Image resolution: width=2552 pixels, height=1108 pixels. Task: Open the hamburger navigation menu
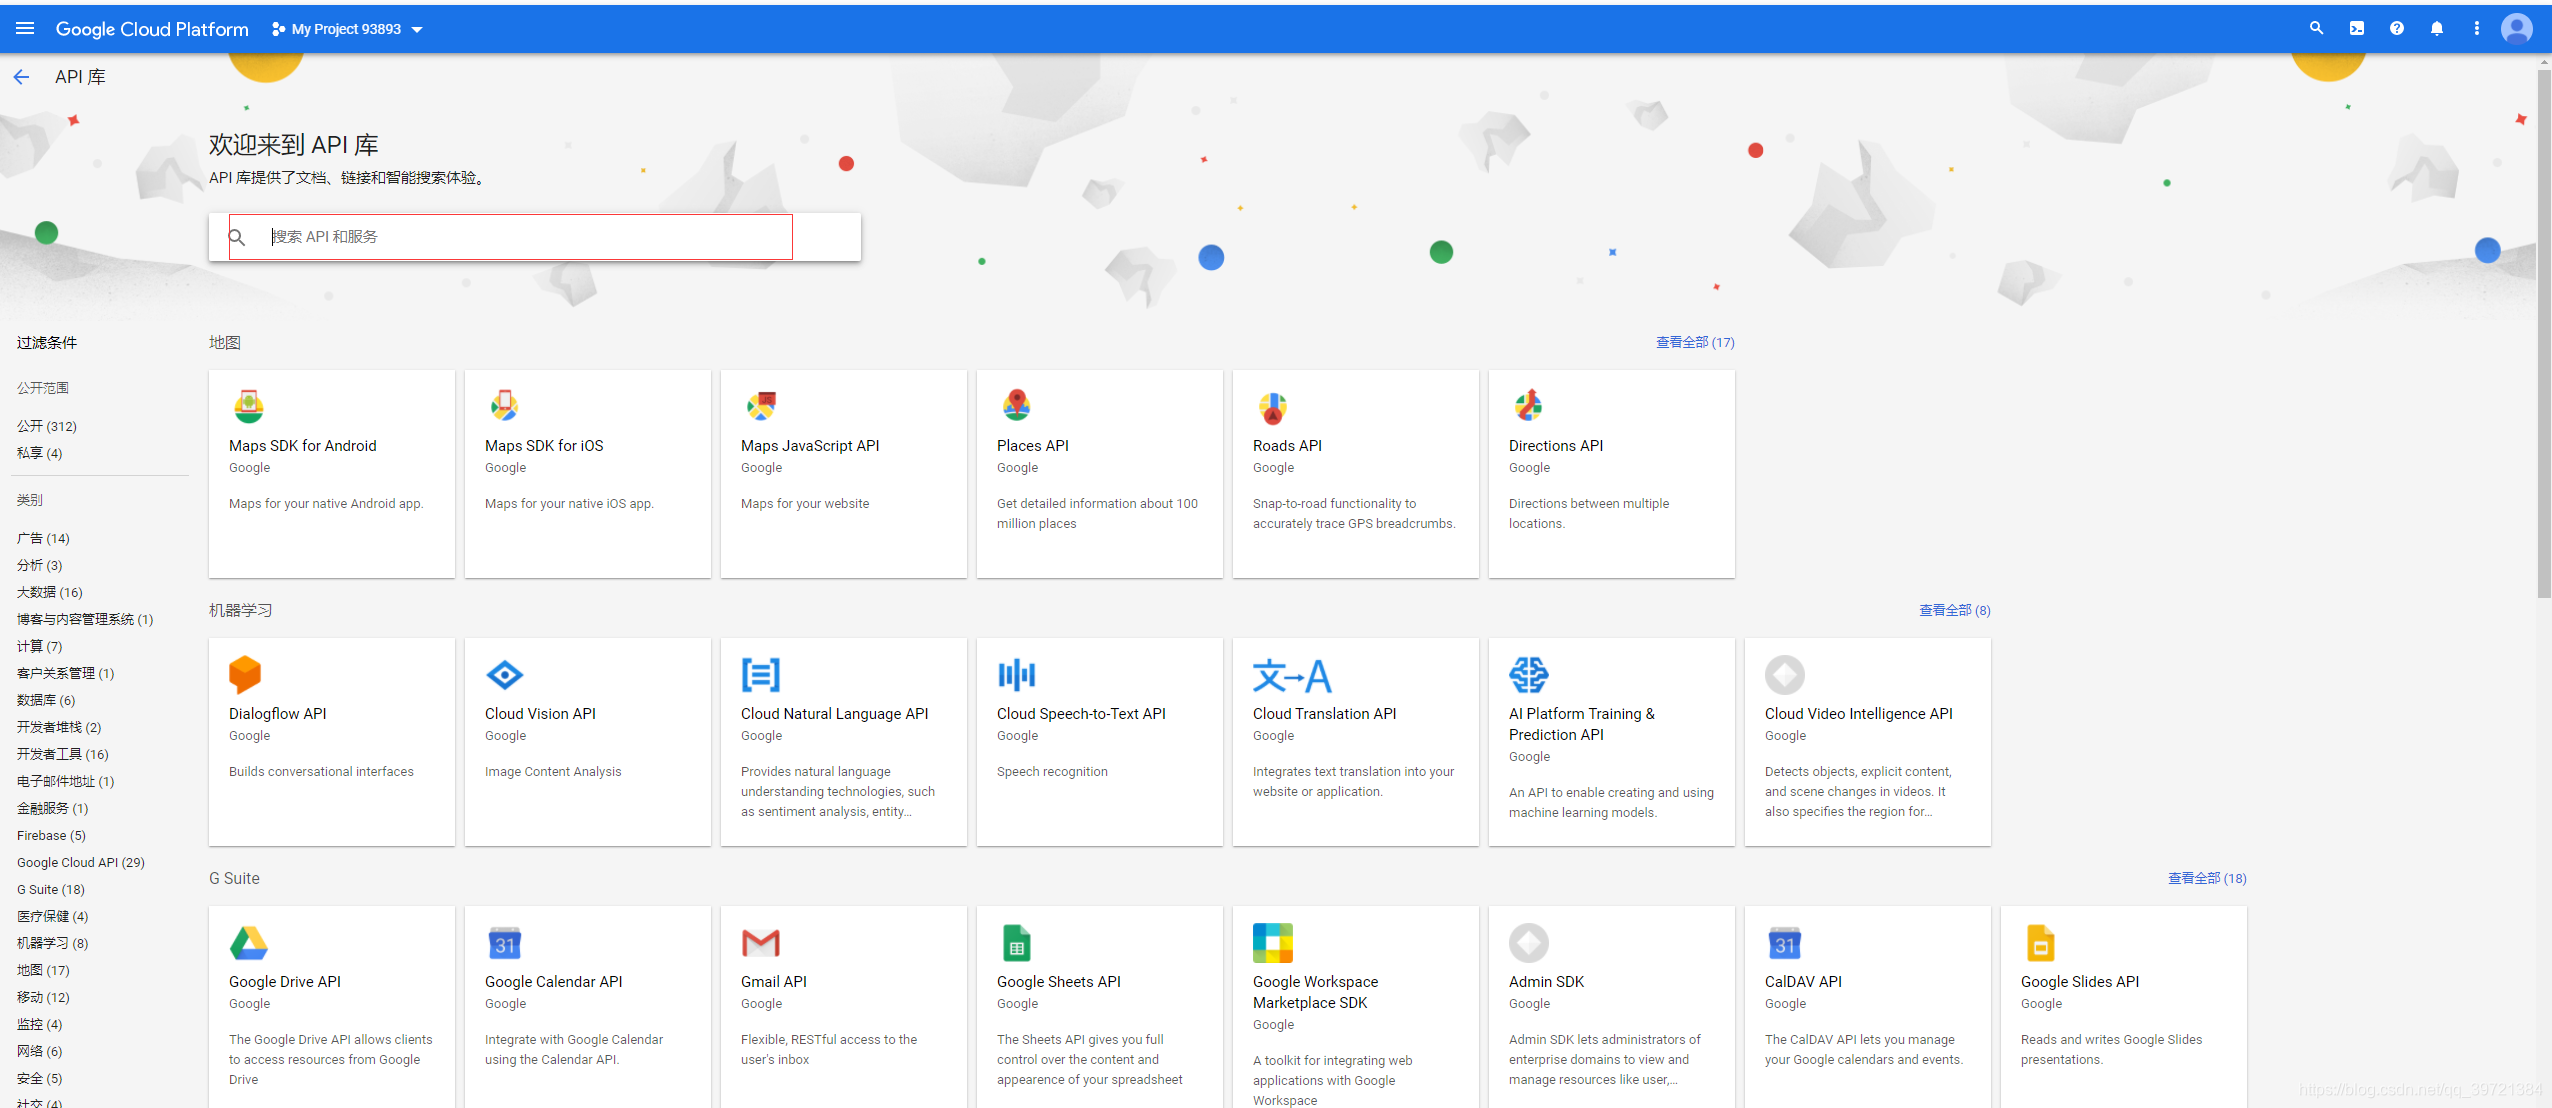pos(25,29)
